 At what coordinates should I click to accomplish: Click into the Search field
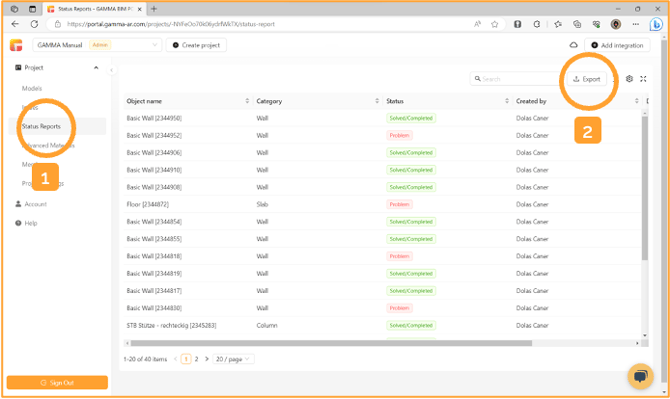coord(515,79)
